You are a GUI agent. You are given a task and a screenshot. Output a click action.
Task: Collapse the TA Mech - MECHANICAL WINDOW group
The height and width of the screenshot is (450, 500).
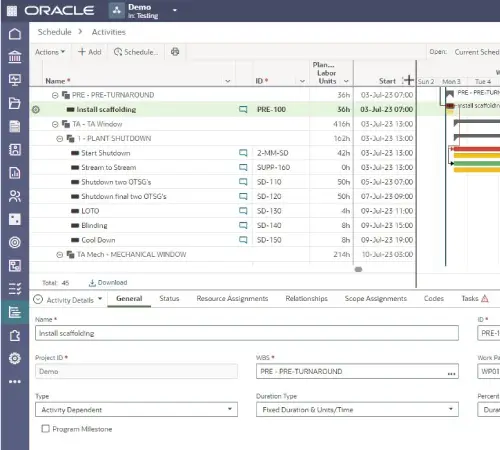point(59,255)
